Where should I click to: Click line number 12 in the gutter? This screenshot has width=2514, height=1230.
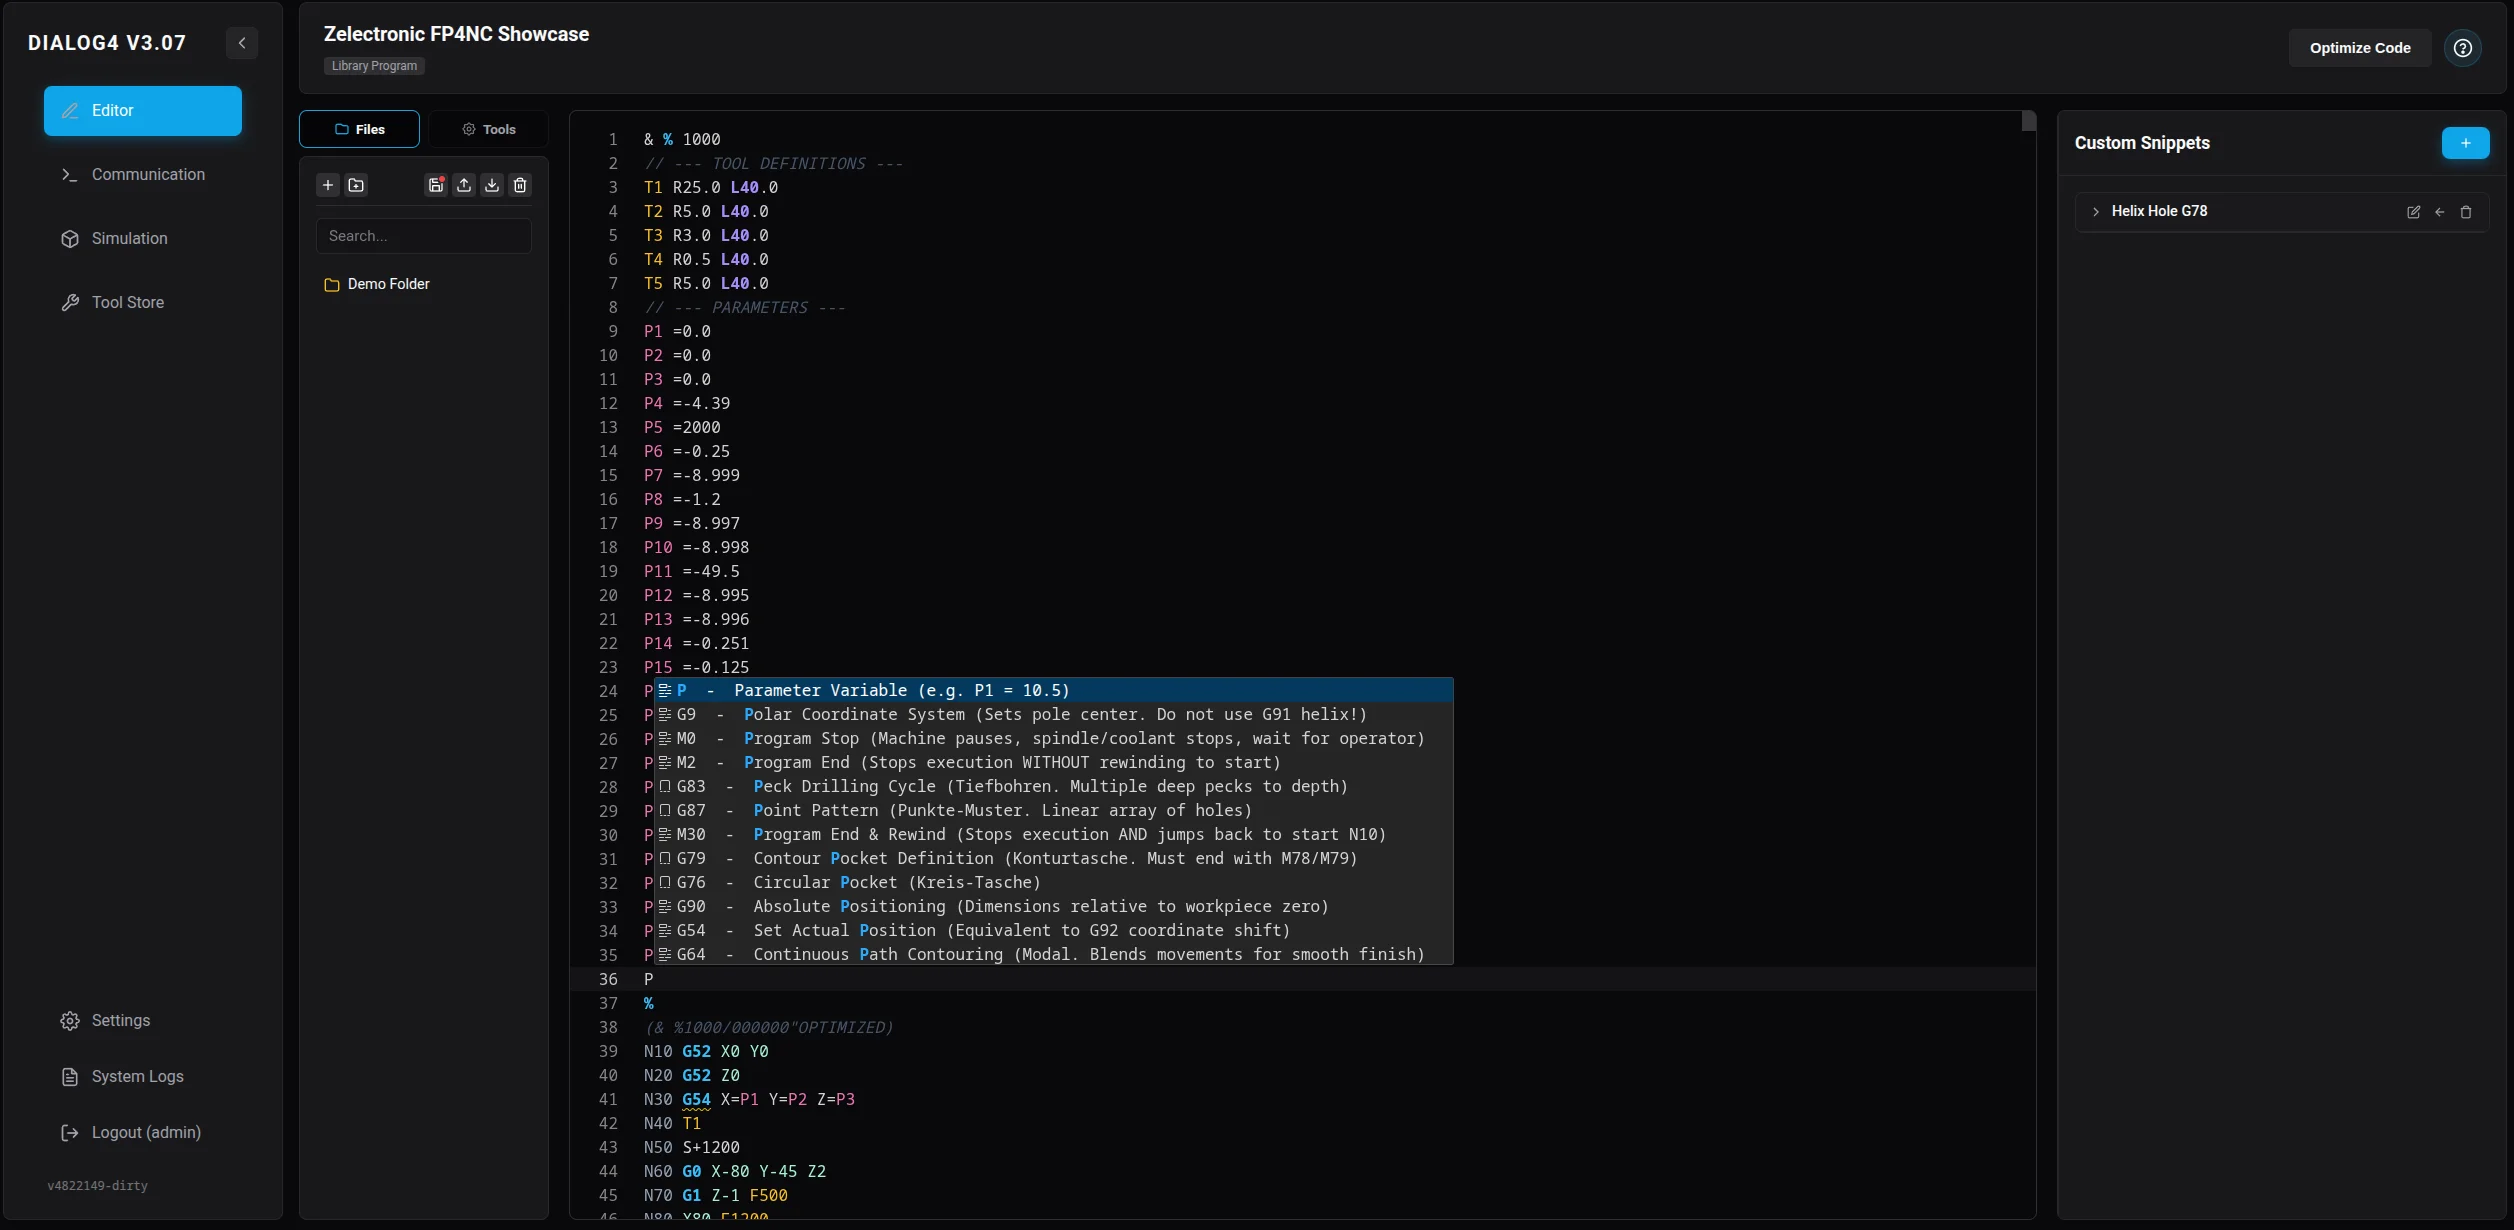pyautogui.click(x=608, y=403)
